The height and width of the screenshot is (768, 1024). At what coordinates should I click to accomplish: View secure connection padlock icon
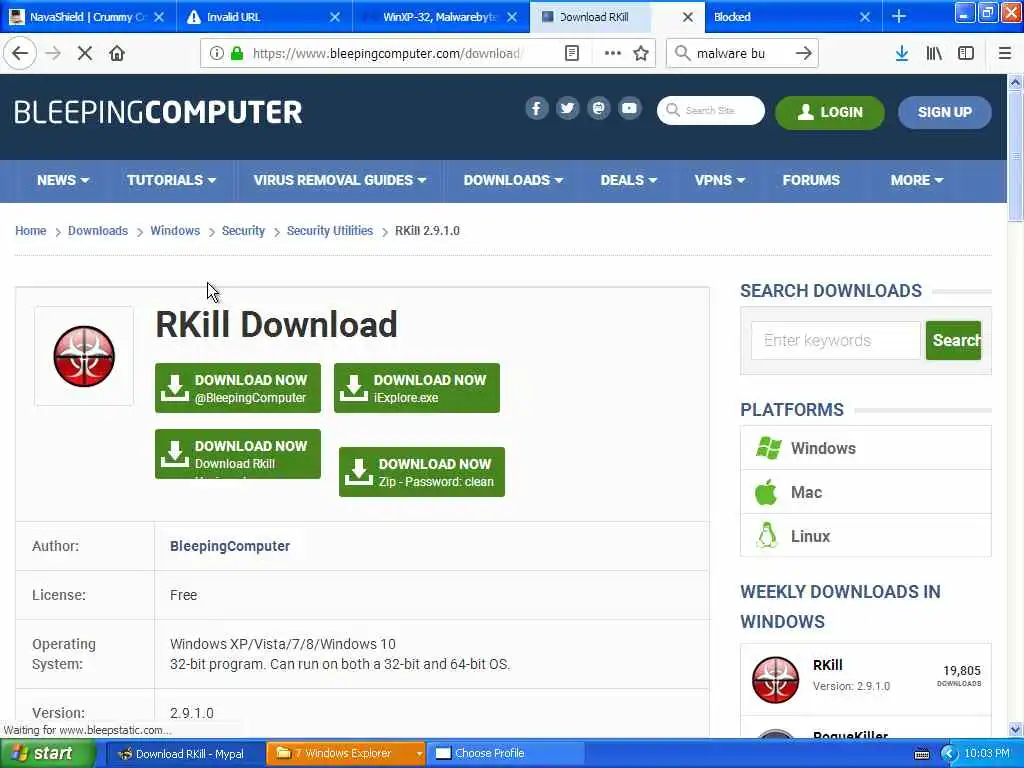coord(237,54)
